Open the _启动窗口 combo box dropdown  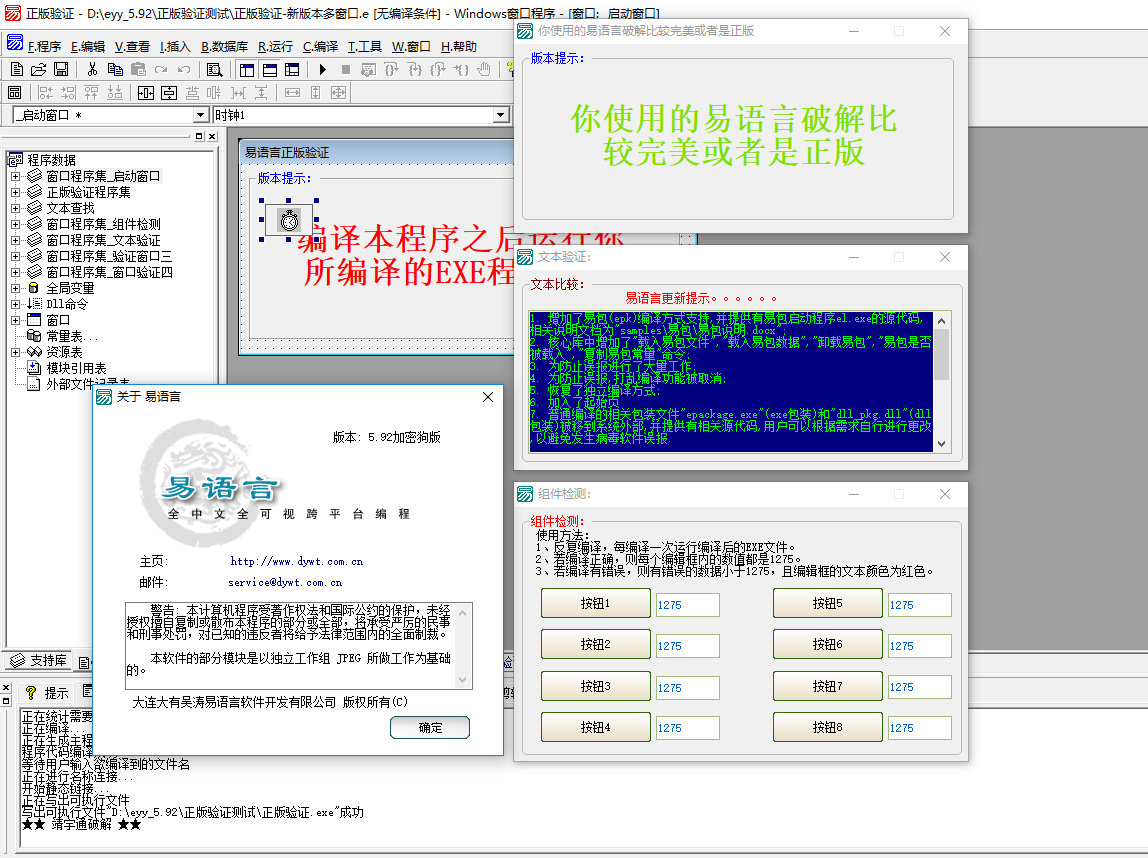pos(201,115)
